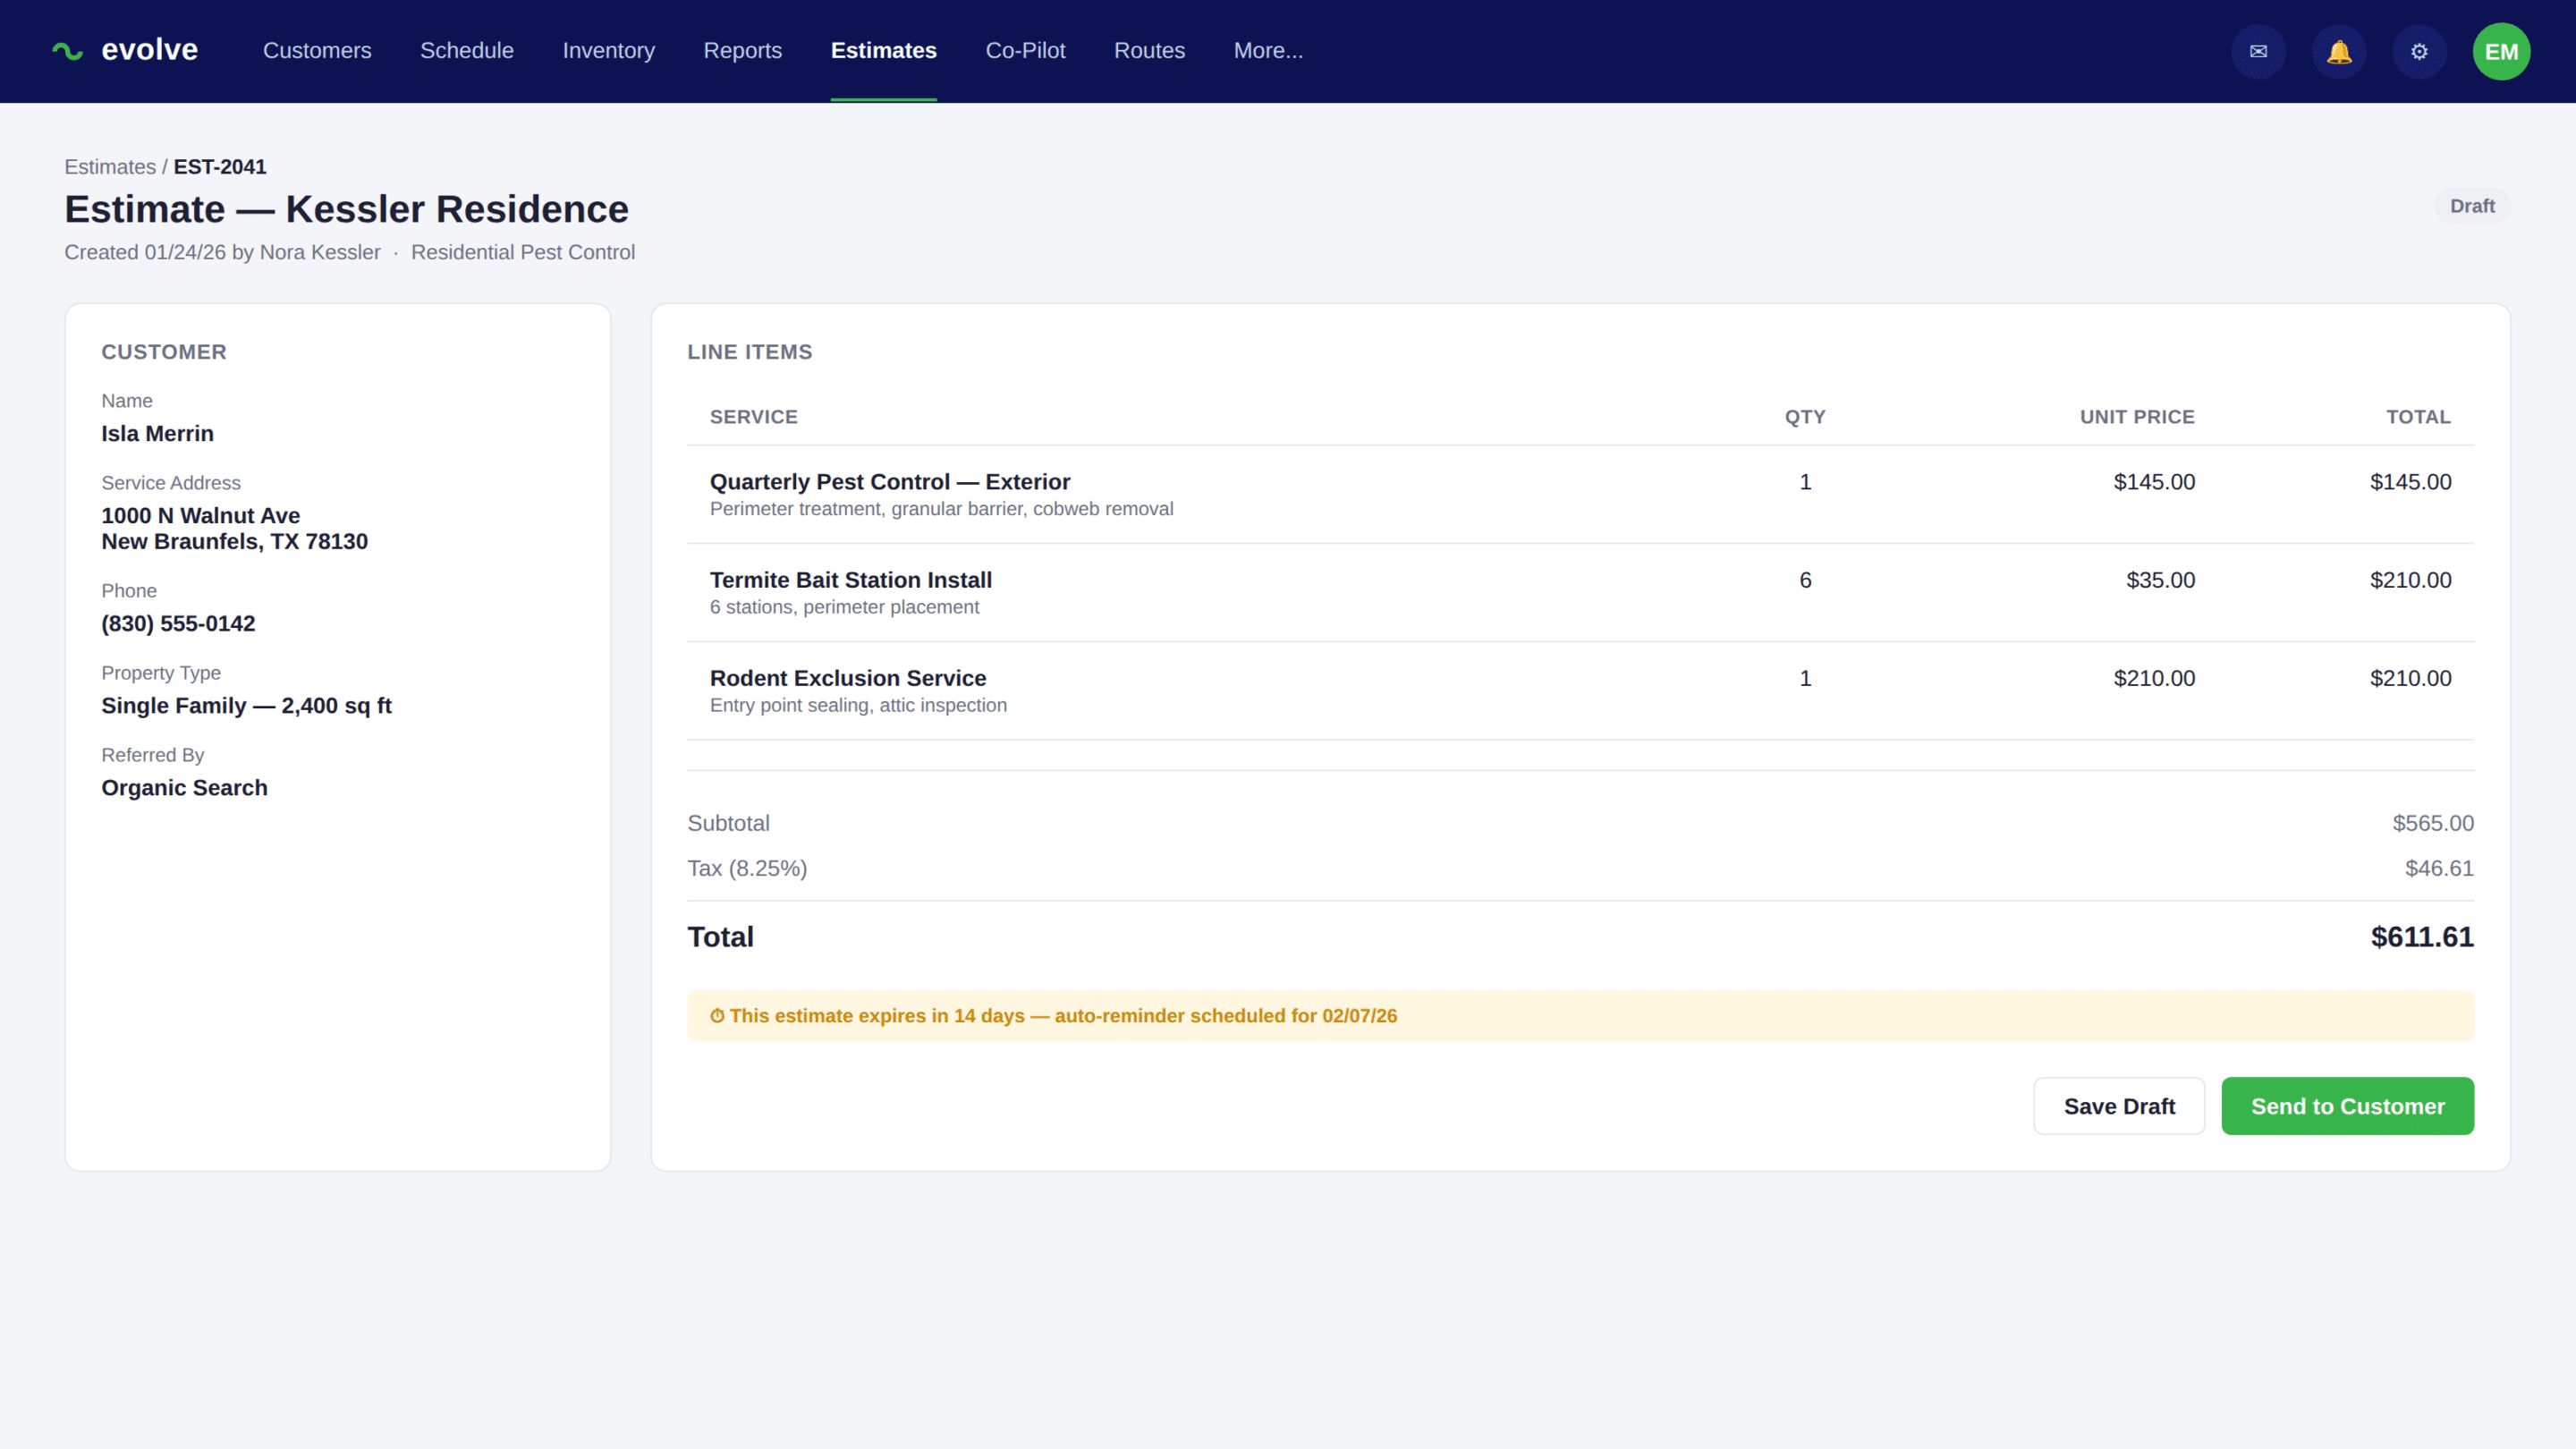
Task: Click $35.00 unit price cell
Action: click(2160, 580)
